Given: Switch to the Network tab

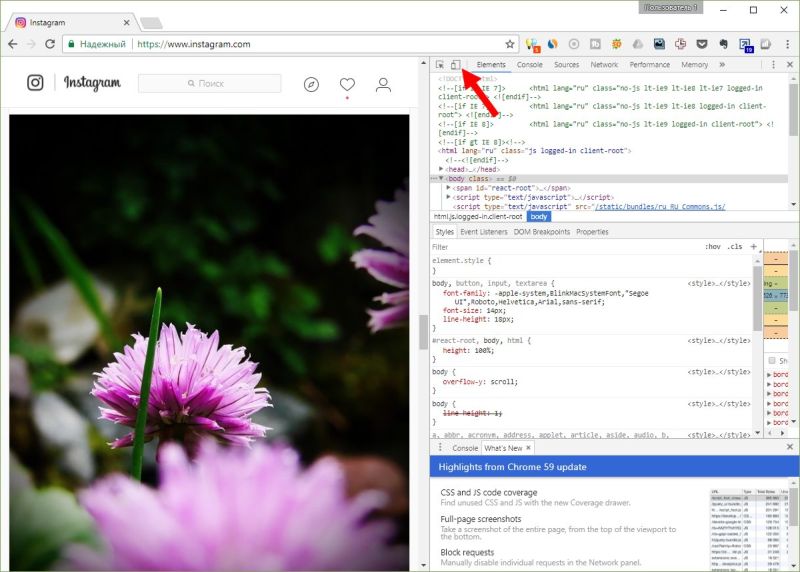Looking at the screenshot, I should (x=604, y=65).
